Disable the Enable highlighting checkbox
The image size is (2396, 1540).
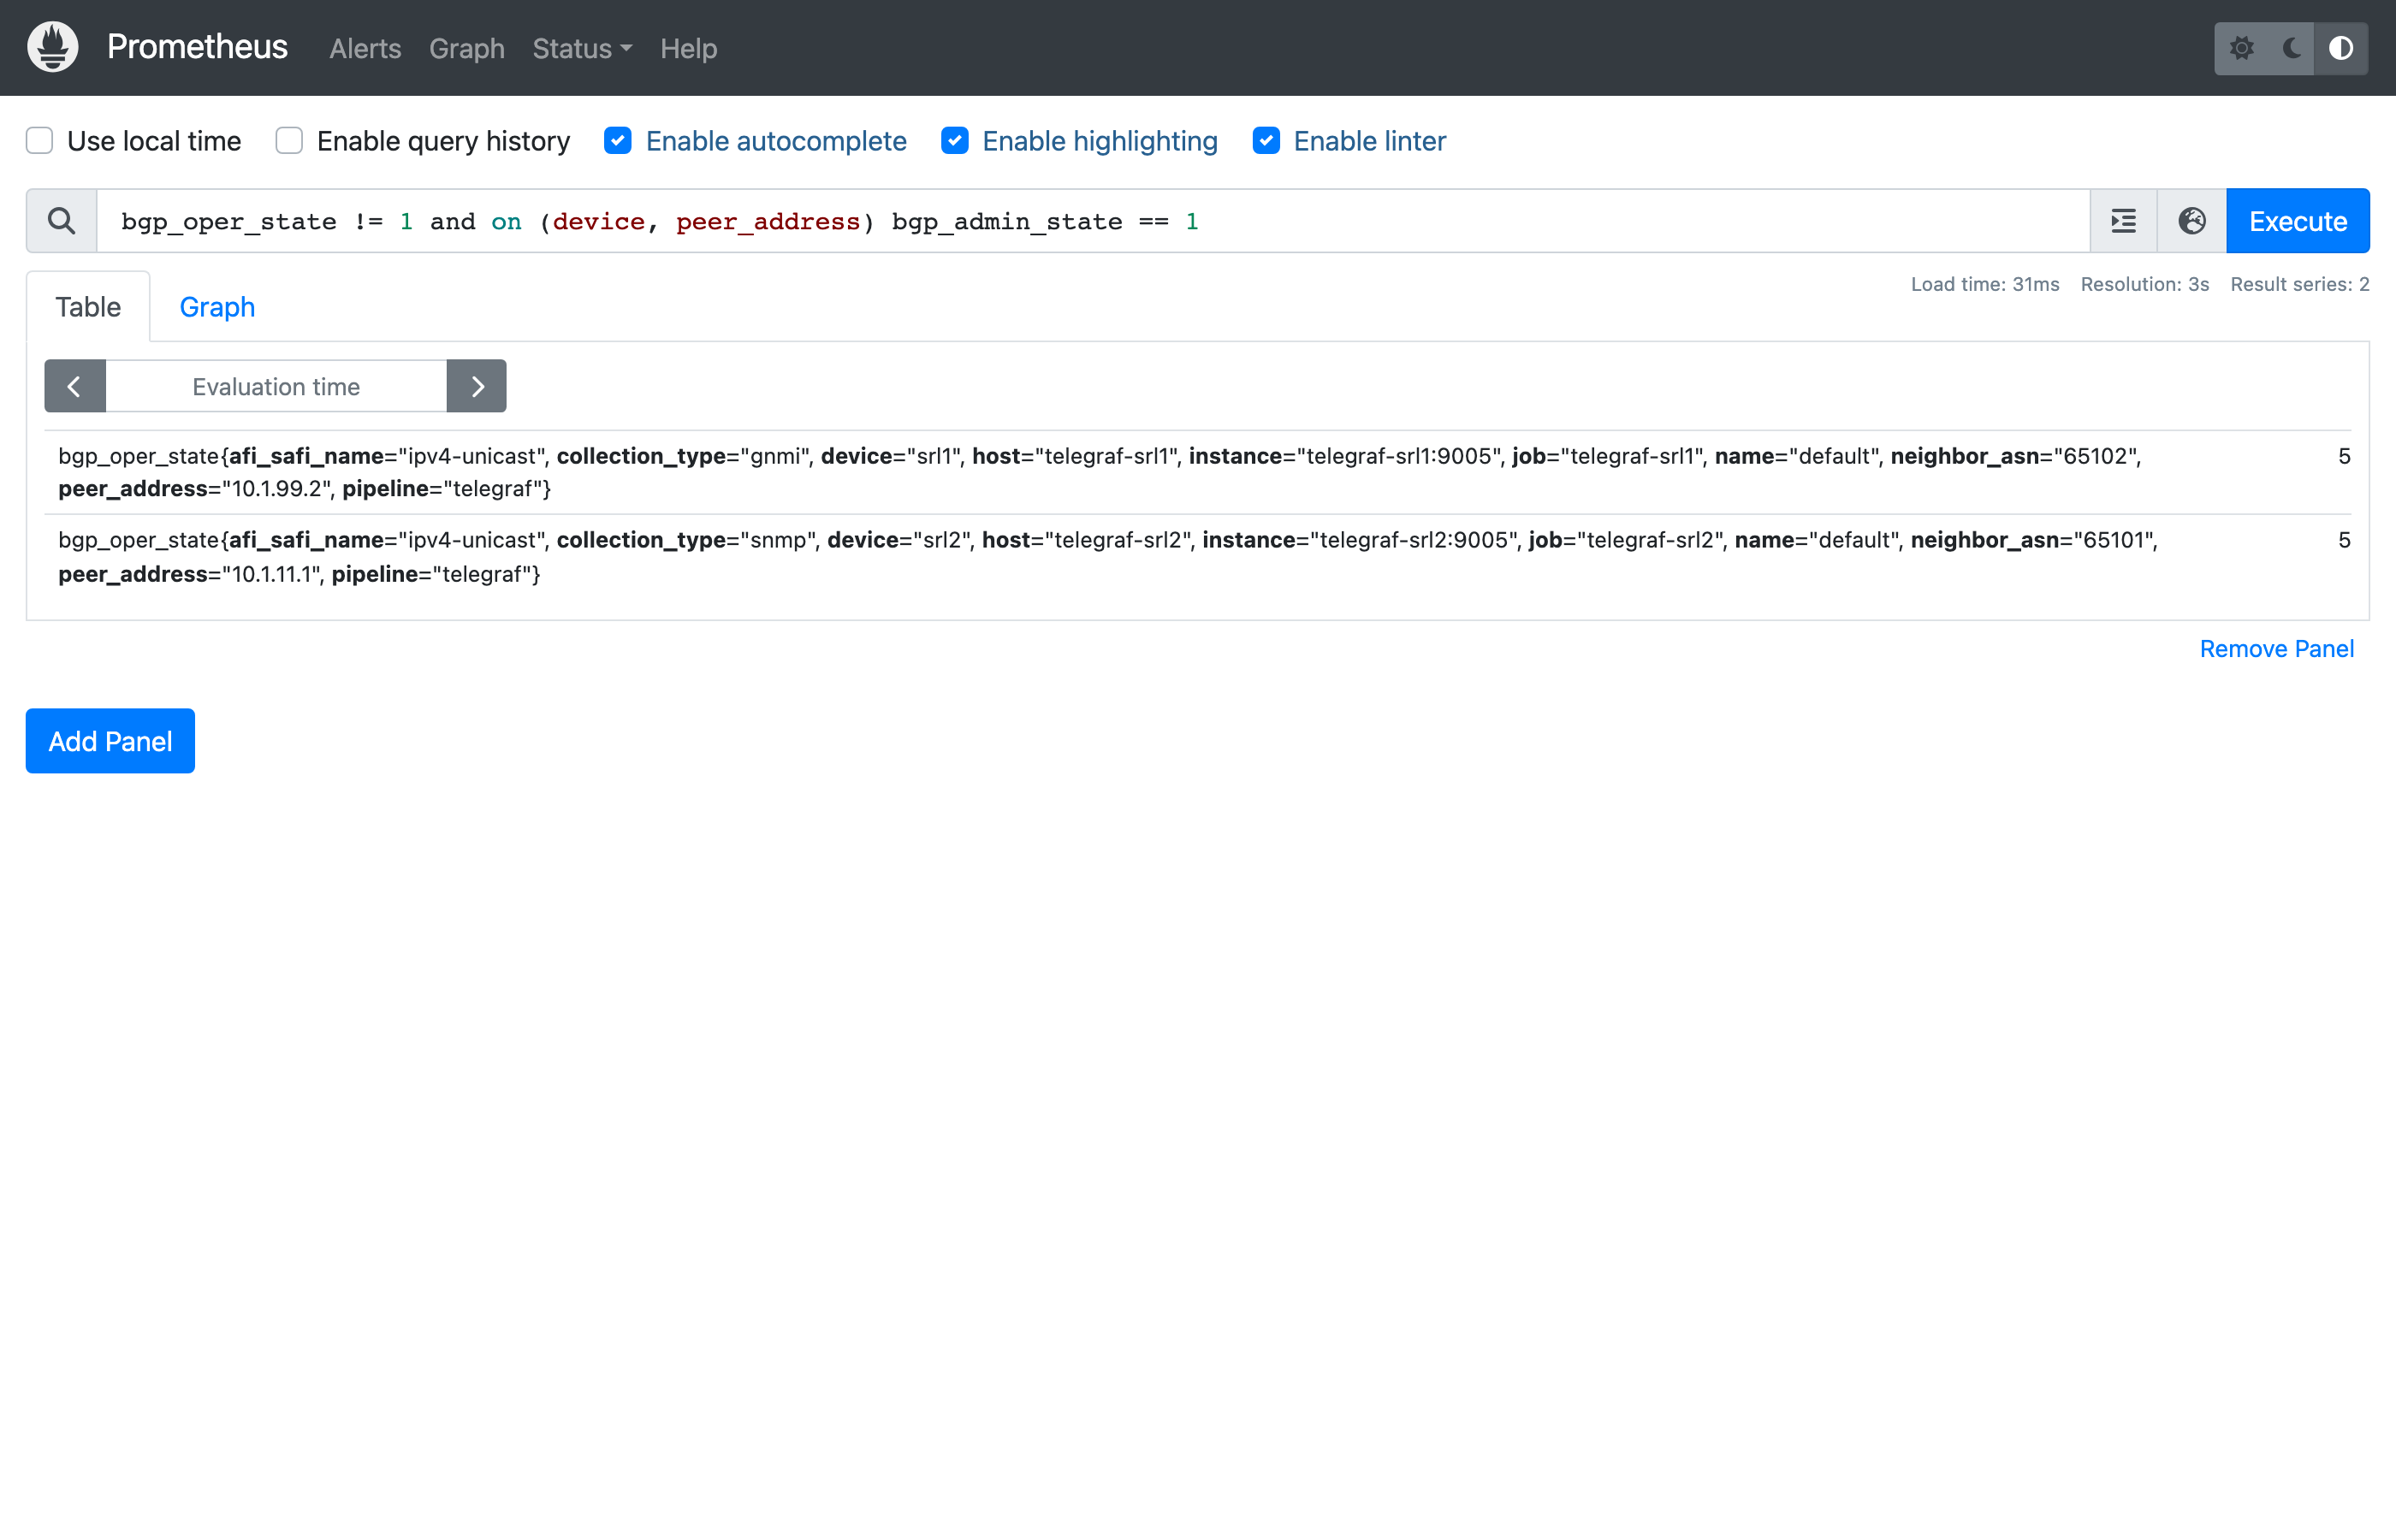click(x=955, y=141)
